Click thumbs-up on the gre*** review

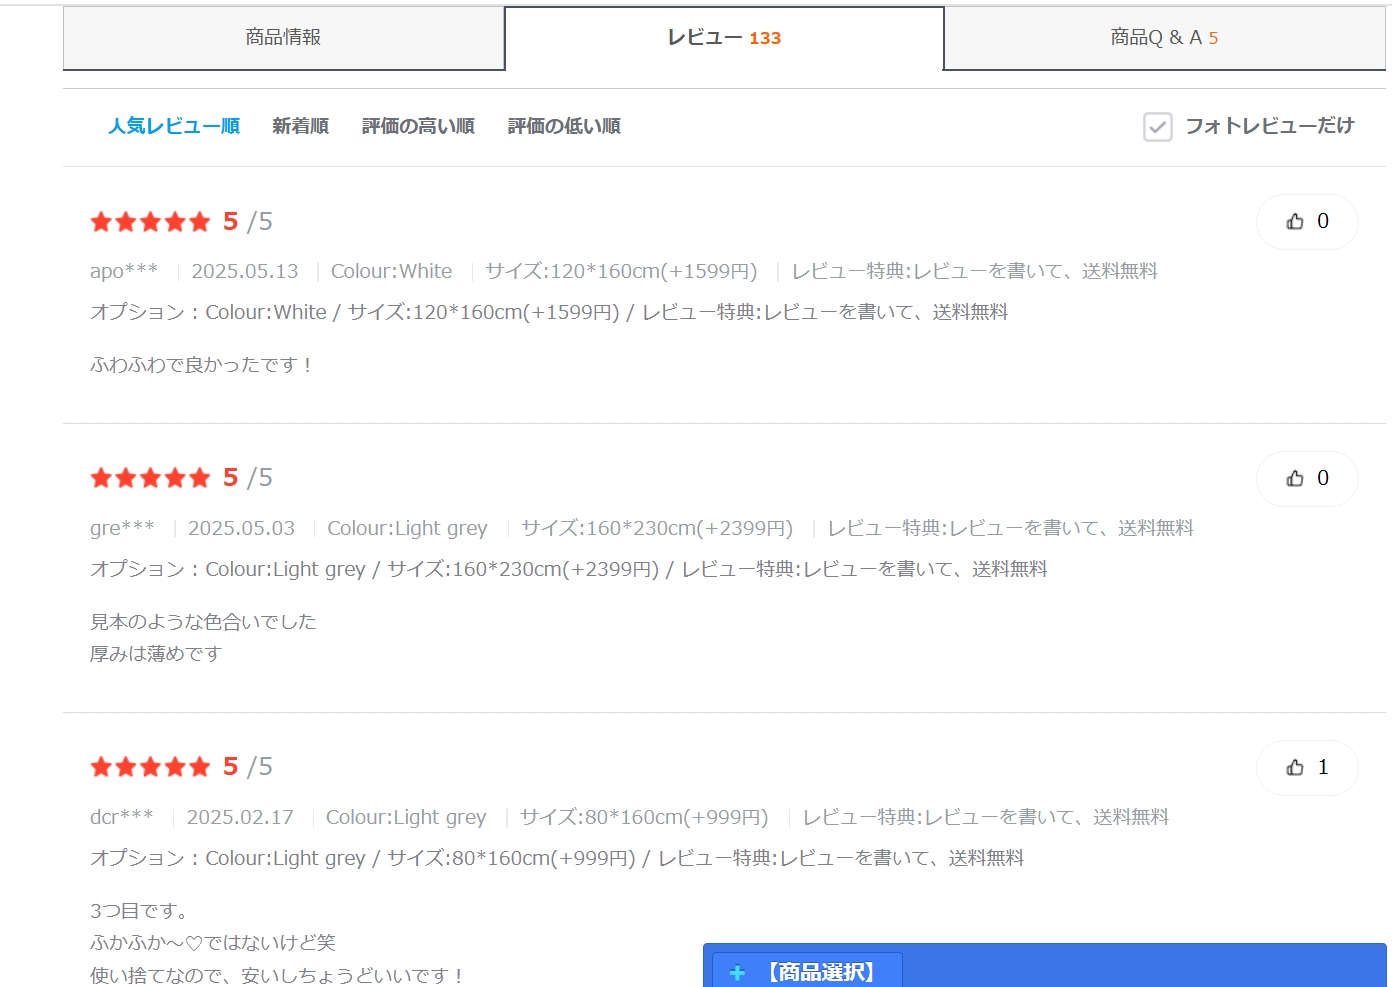click(x=1306, y=479)
